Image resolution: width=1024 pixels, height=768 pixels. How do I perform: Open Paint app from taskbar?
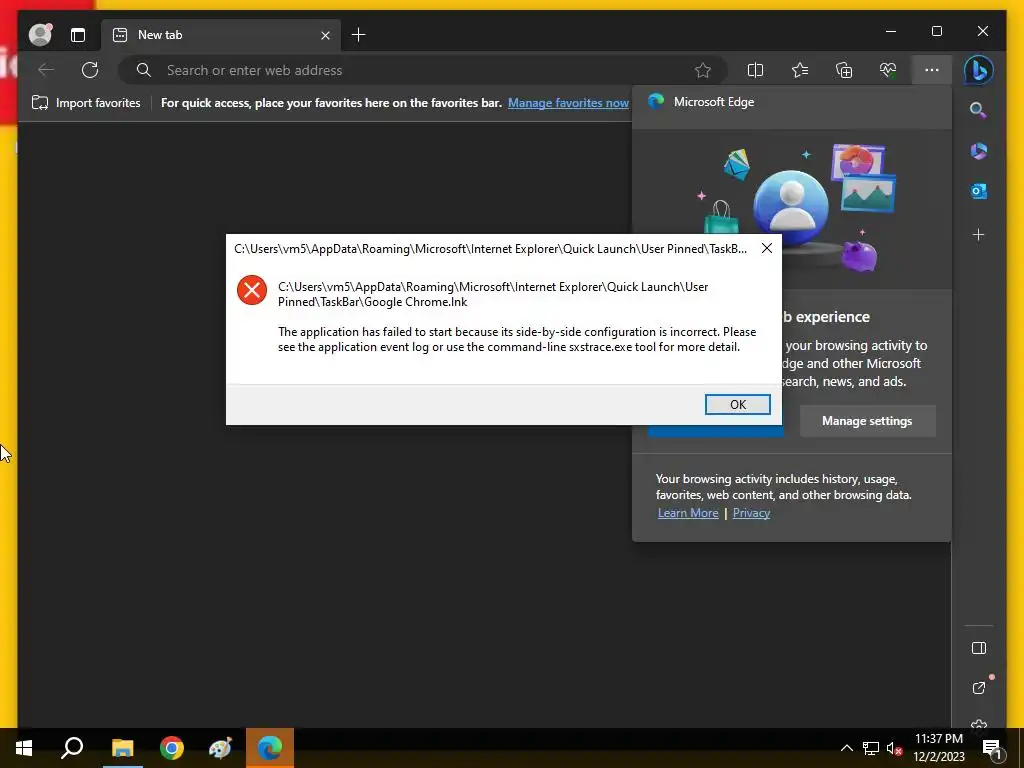(x=220, y=748)
